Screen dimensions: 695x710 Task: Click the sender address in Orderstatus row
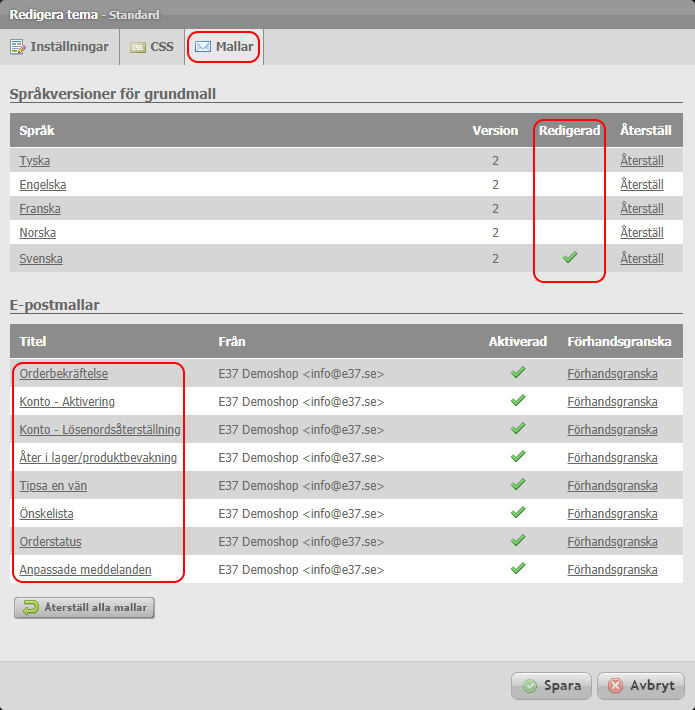pyautogui.click(x=301, y=542)
